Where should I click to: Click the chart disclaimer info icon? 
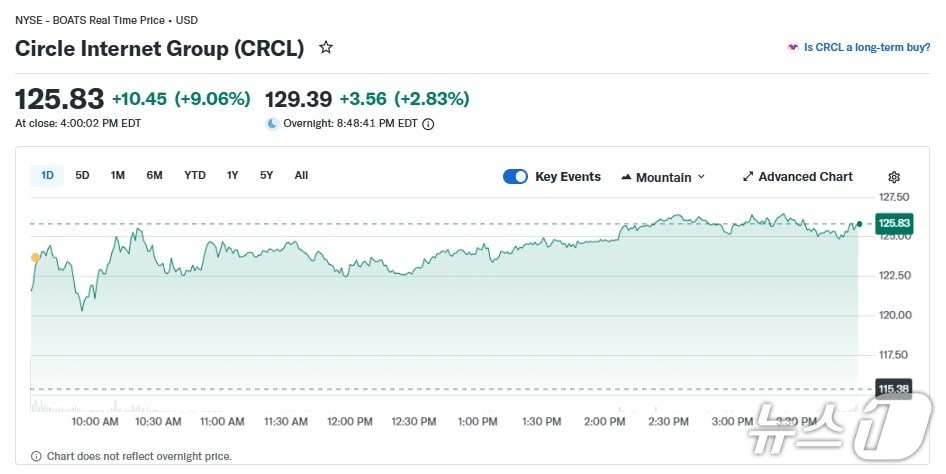(x=37, y=456)
